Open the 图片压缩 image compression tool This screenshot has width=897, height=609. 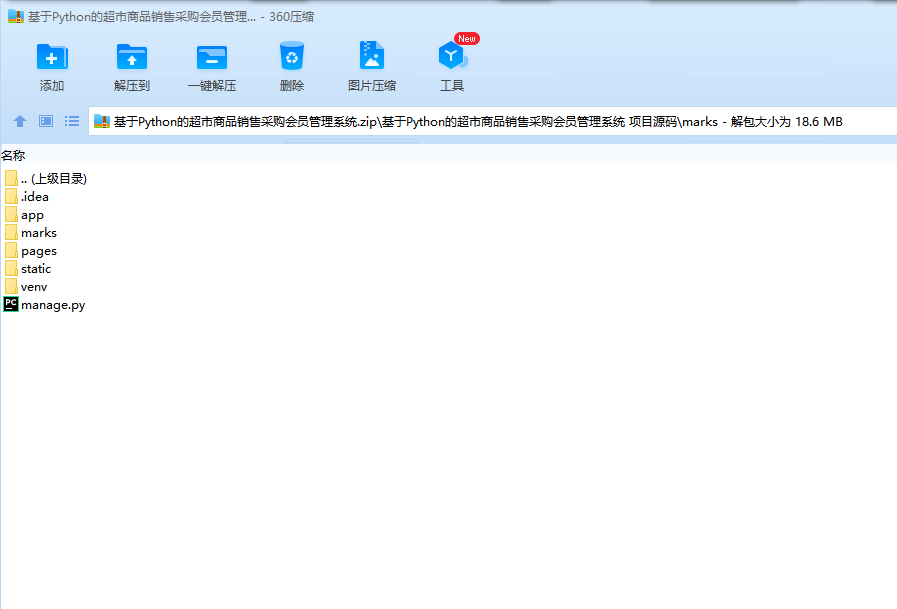click(372, 55)
